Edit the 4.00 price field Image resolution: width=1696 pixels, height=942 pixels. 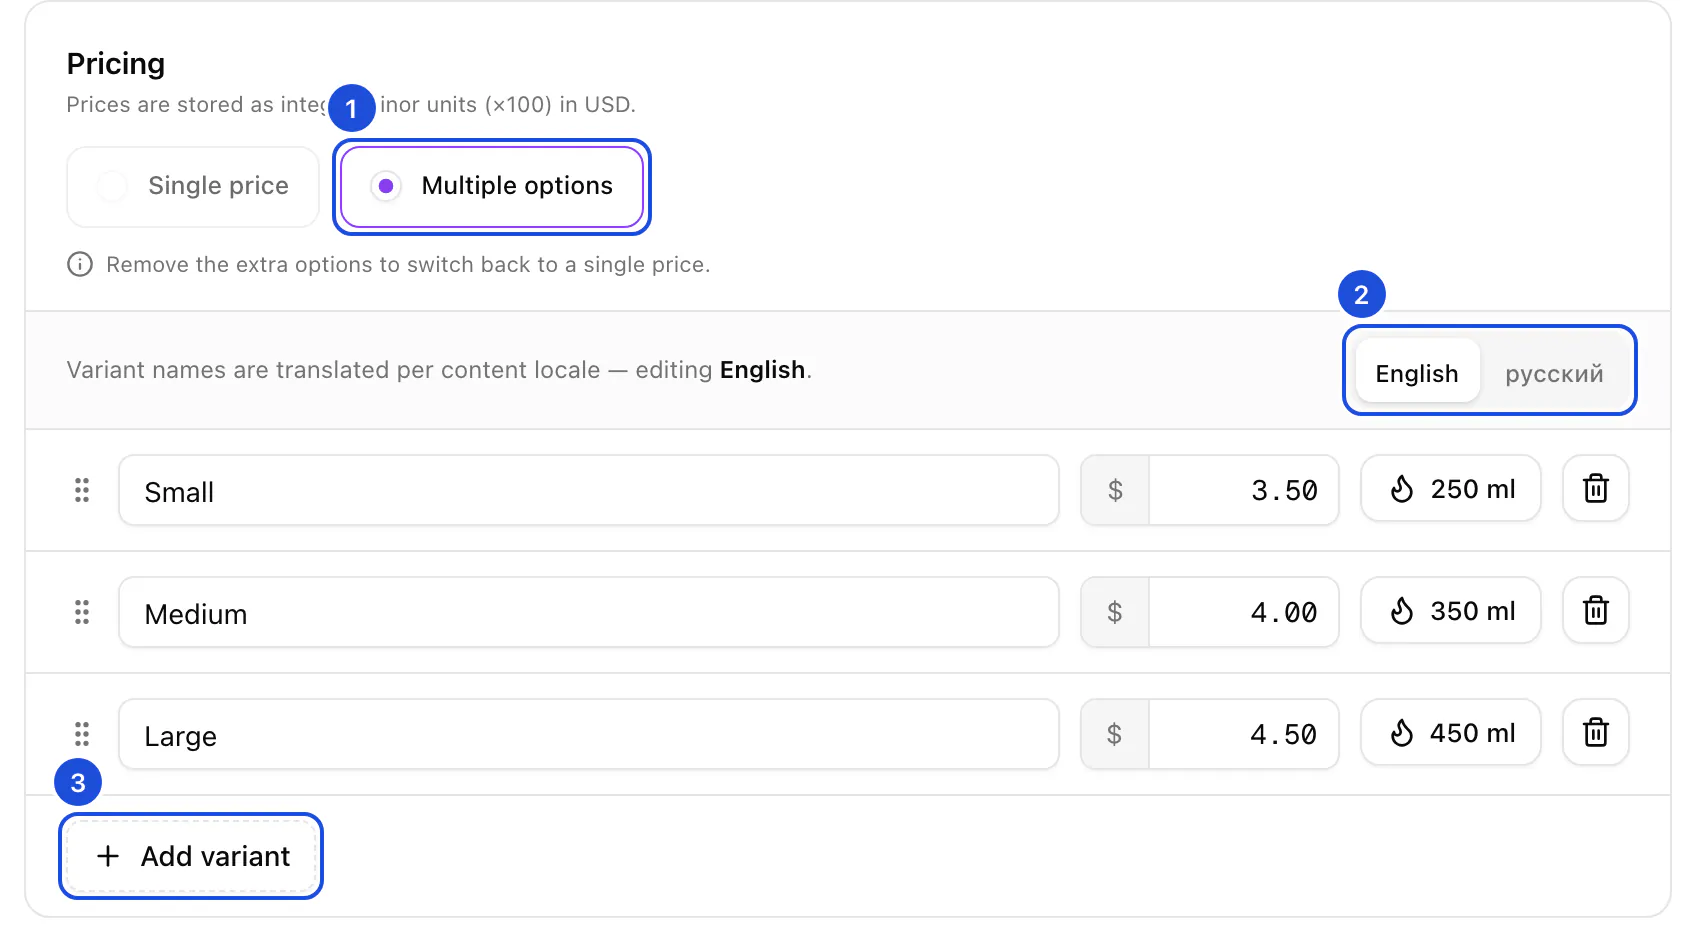click(1244, 612)
